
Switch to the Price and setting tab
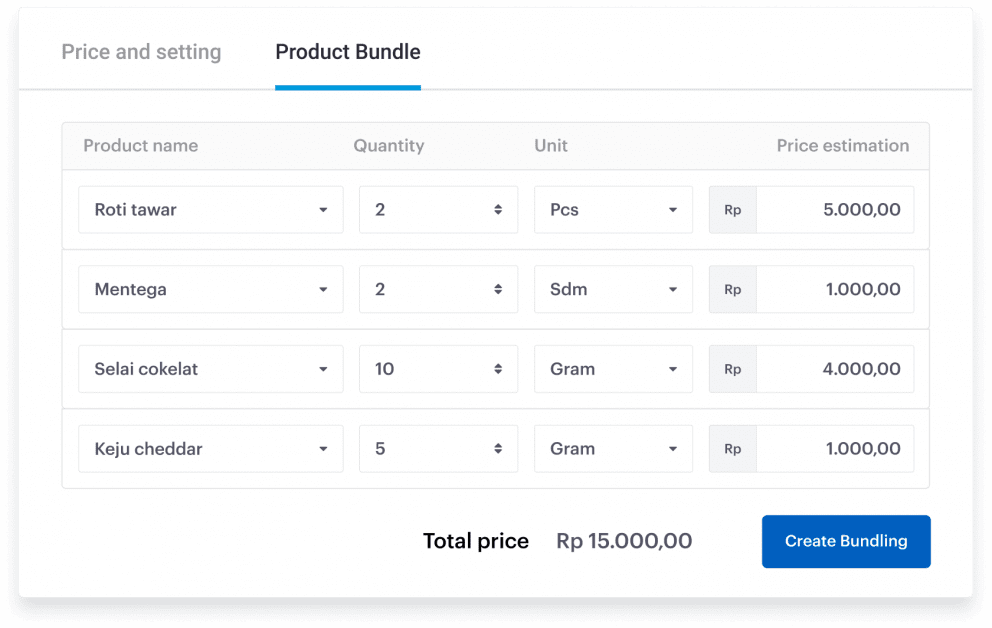[141, 52]
